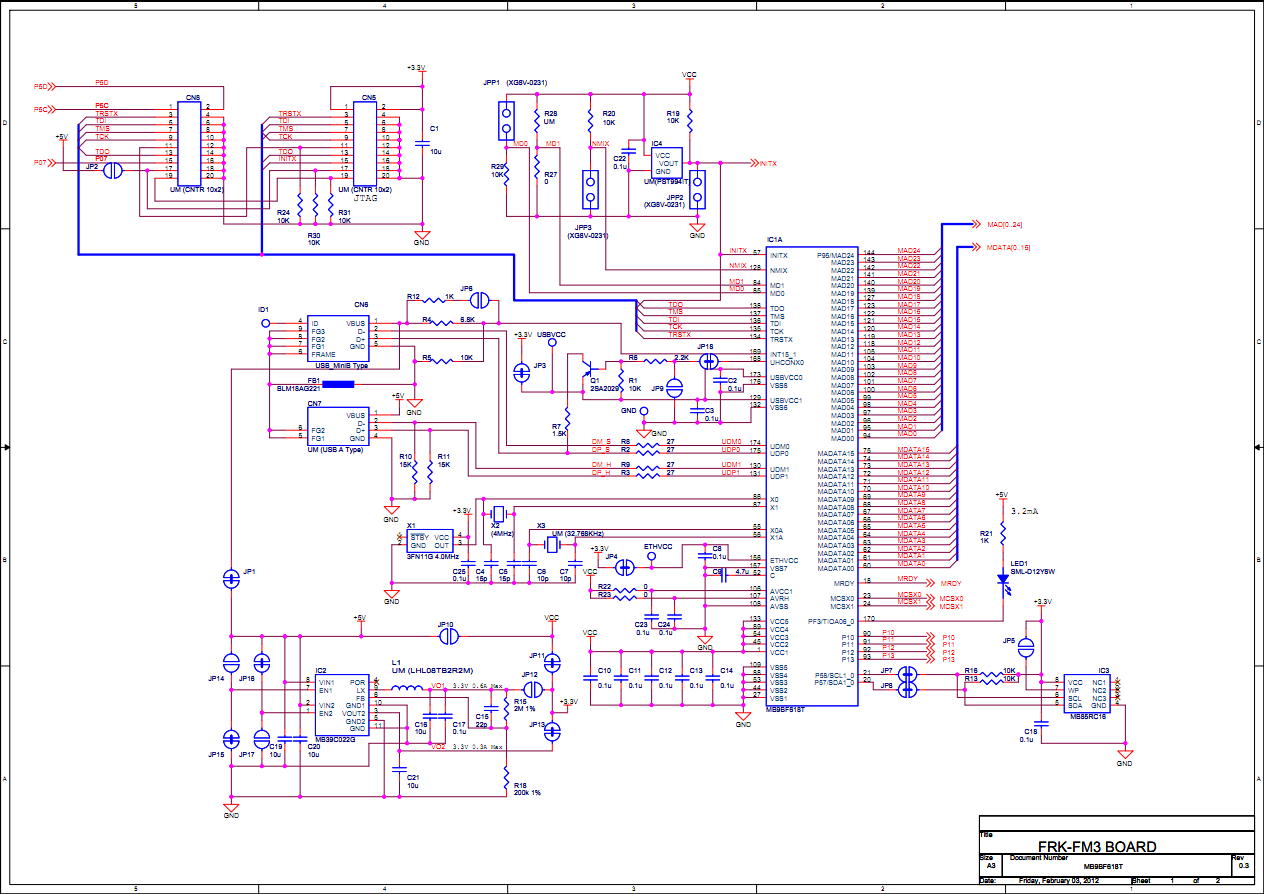Click the JP2 jumper symbol
Screen dimensions: 1264x894
[x=113, y=170]
